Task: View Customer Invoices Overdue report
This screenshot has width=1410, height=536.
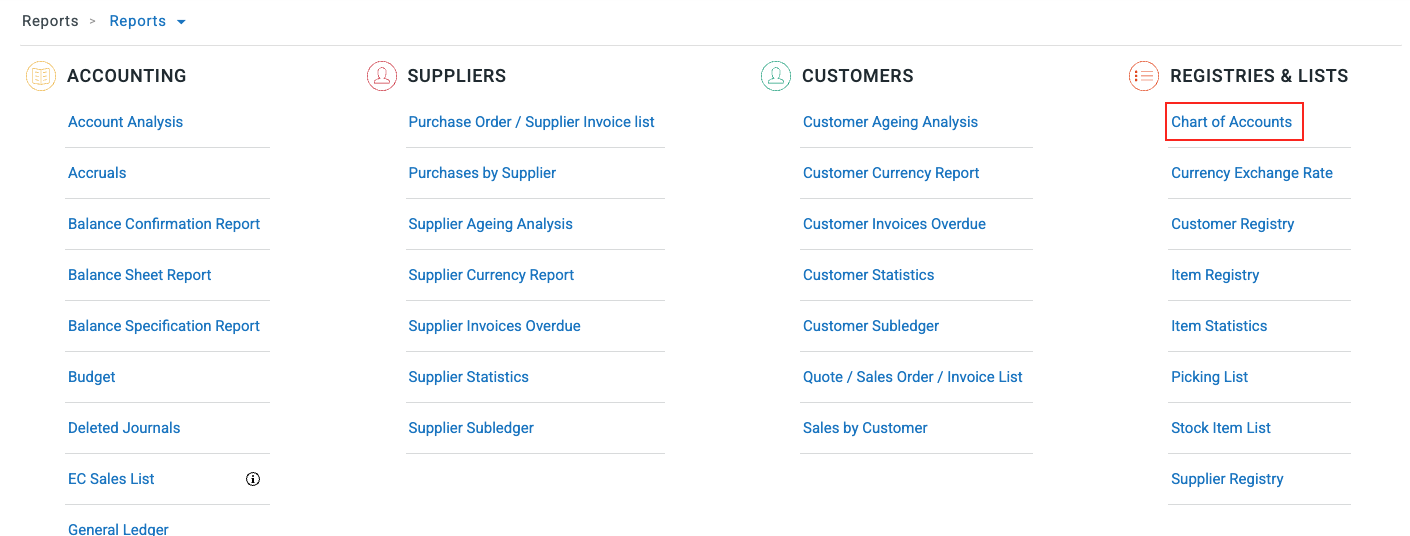Action: (x=894, y=224)
